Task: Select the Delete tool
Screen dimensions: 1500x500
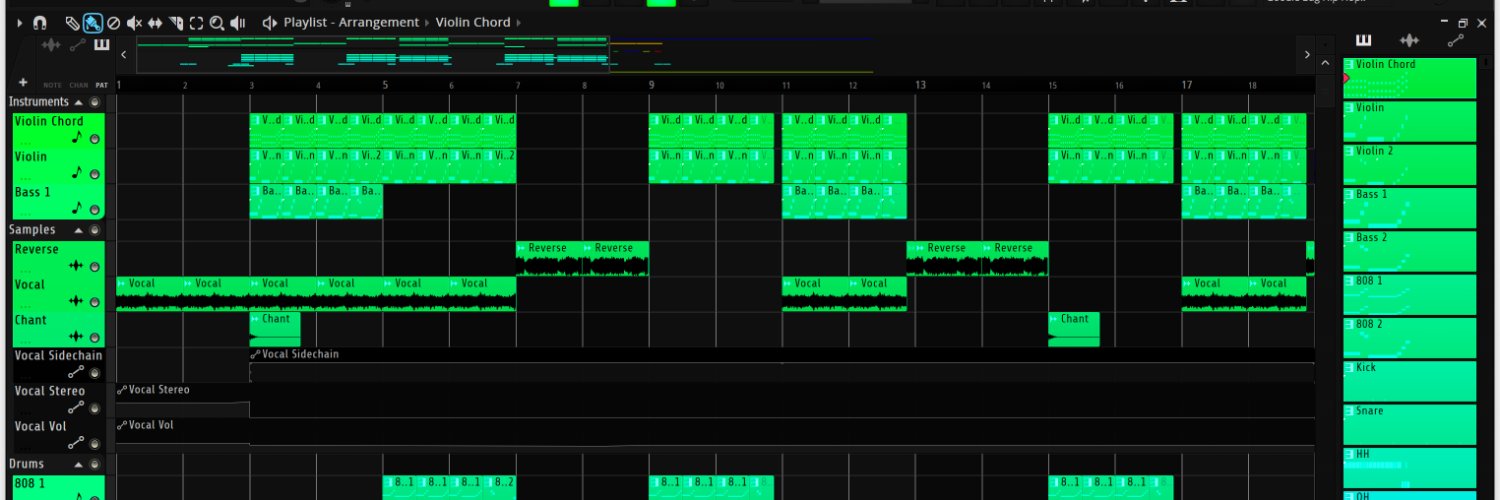Action: (x=113, y=22)
